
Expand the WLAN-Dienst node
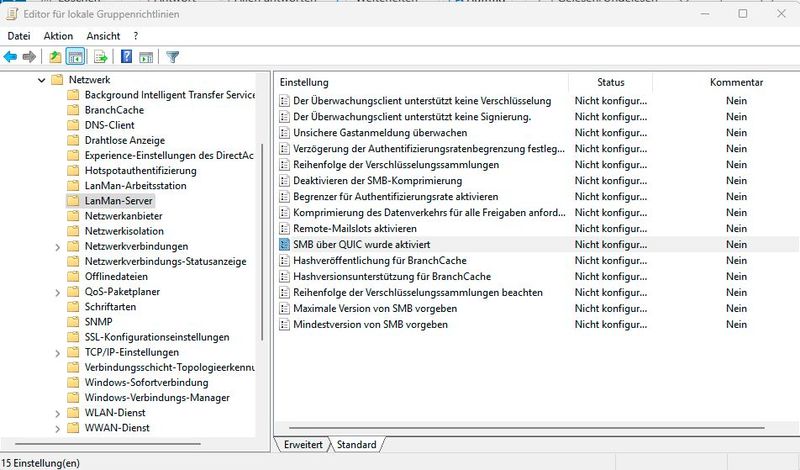(58, 413)
